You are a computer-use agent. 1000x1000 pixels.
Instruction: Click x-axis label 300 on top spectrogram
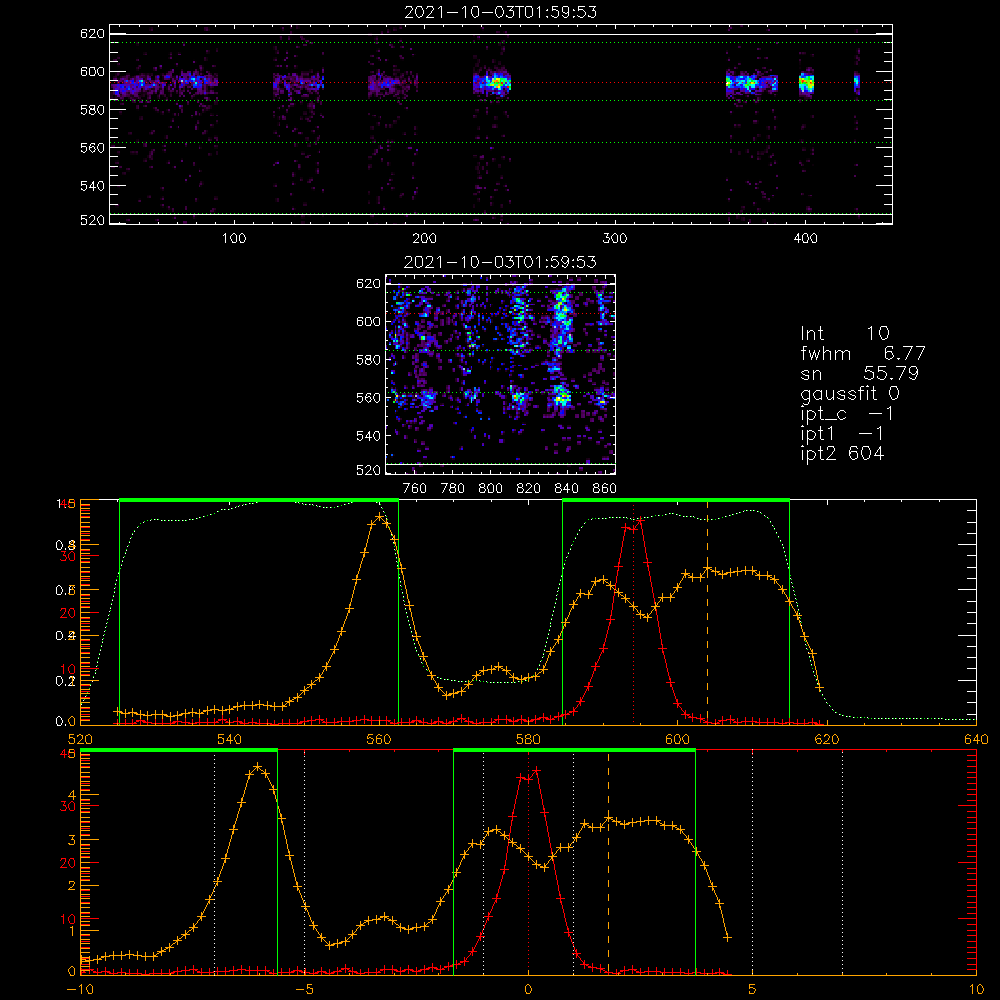click(615, 239)
